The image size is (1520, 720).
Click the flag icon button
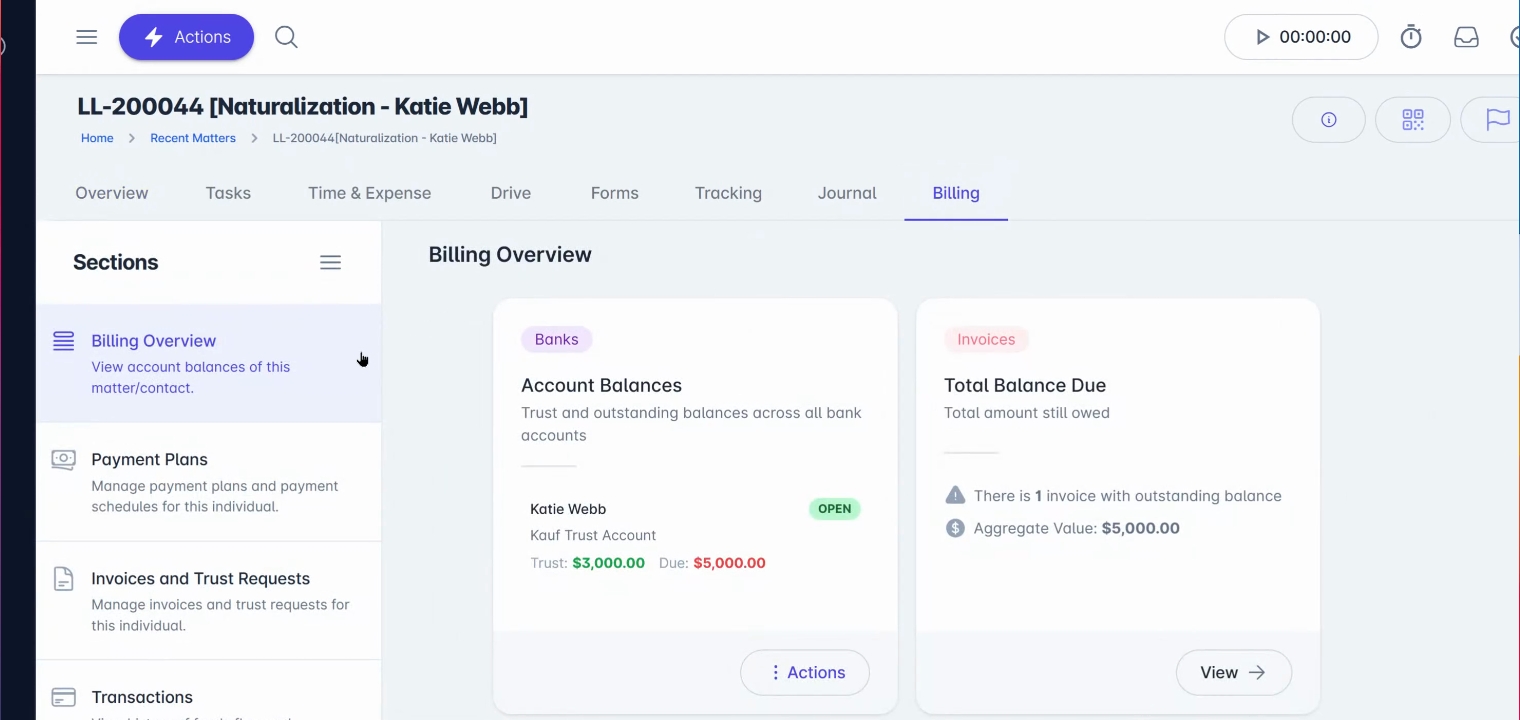click(x=1492, y=120)
